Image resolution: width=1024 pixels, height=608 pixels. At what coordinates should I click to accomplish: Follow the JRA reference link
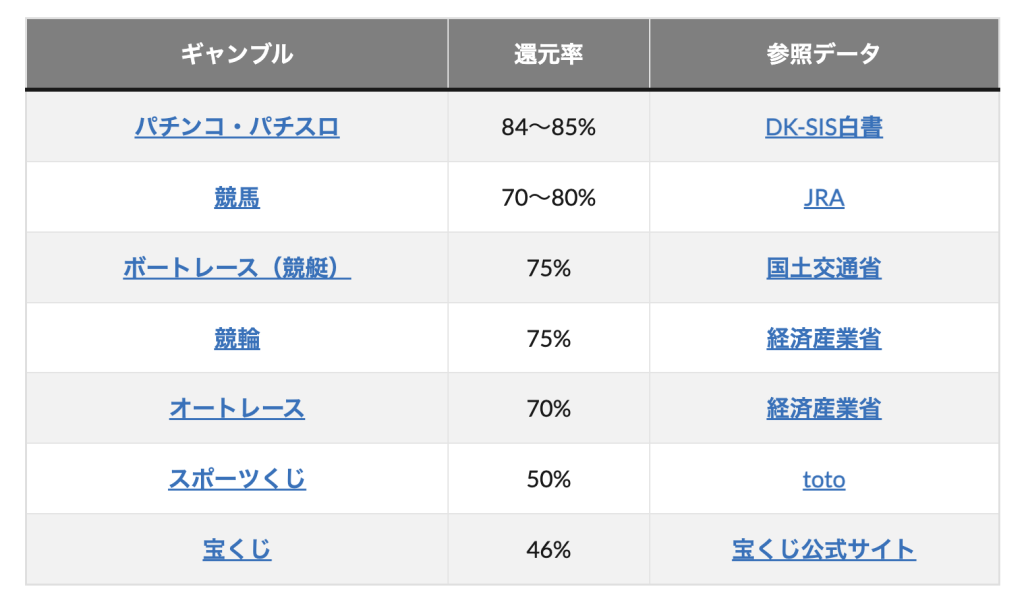[x=824, y=198]
